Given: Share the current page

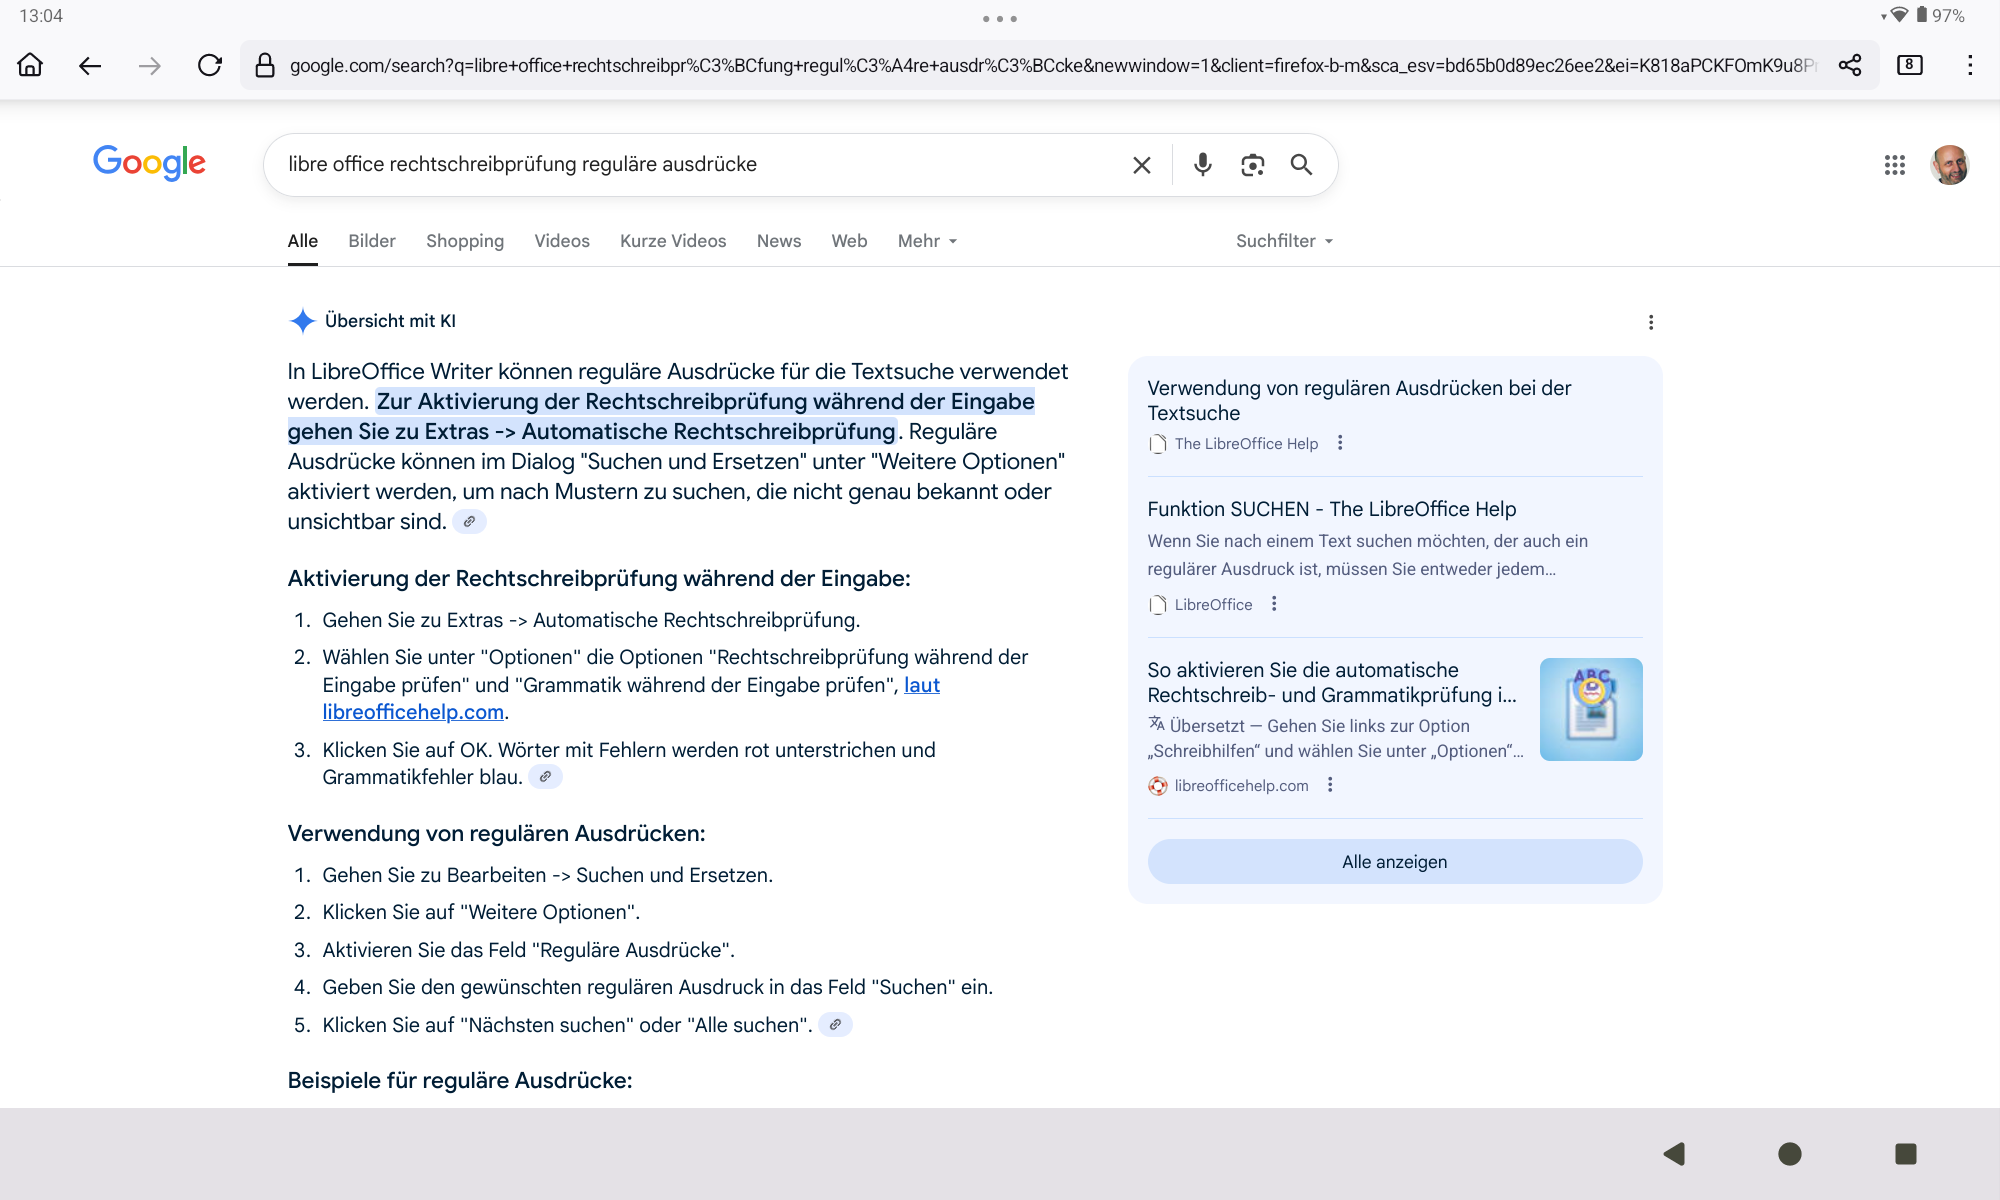Looking at the screenshot, I should pyautogui.click(x=1850, y=65).
